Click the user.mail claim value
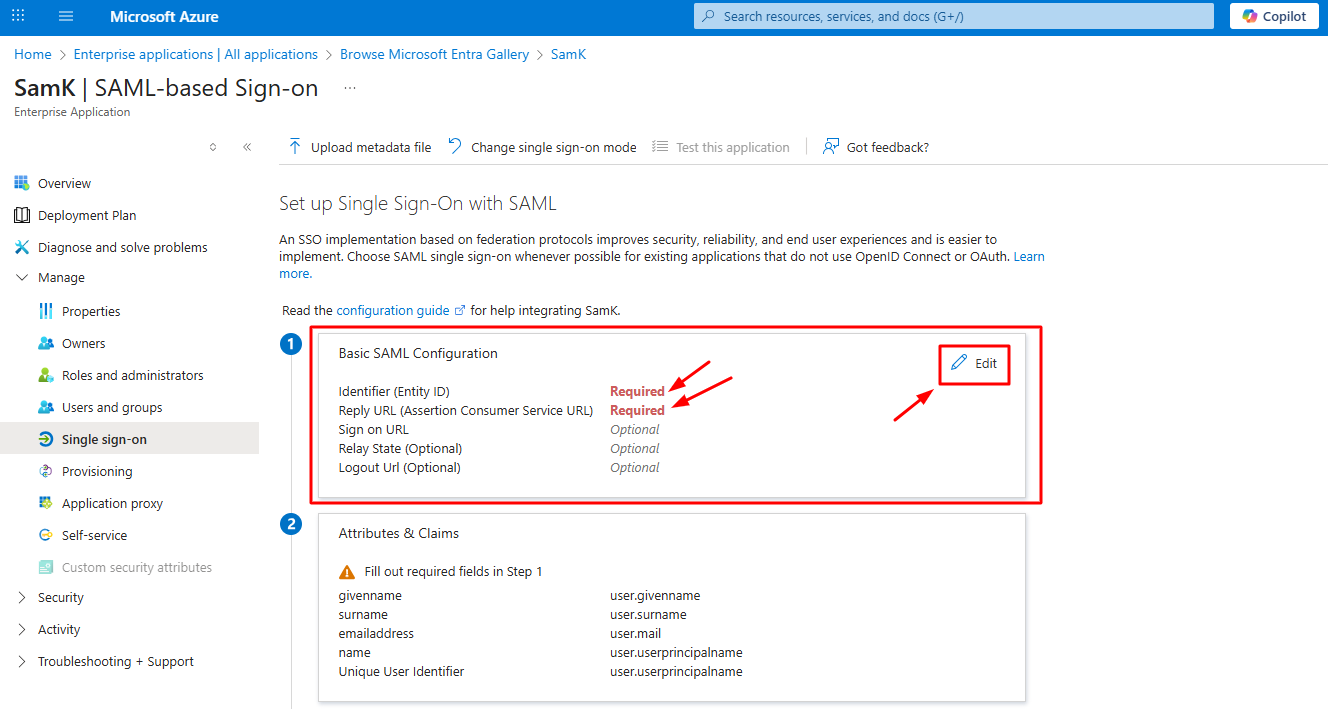 [x=636, y=633]
